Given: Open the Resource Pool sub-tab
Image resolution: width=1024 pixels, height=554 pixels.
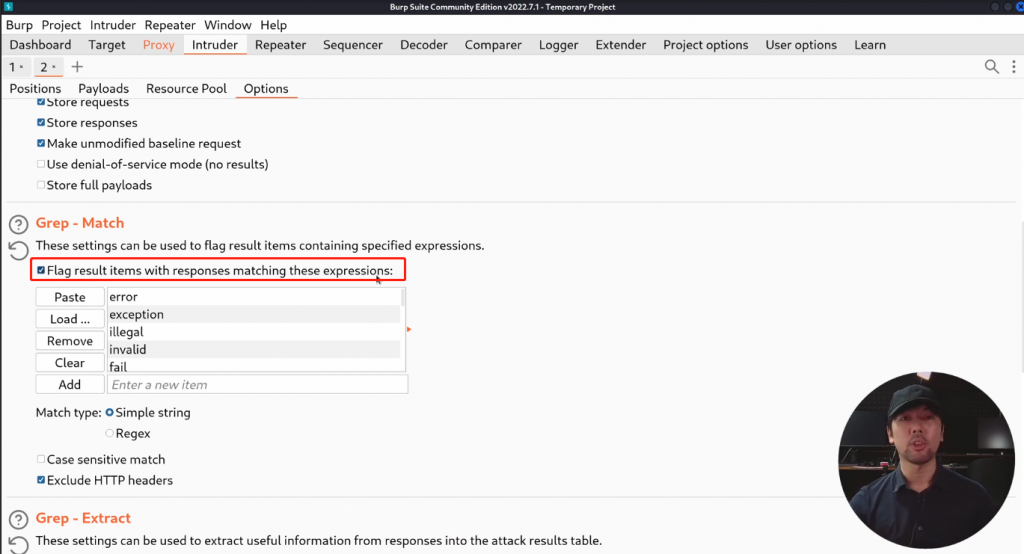Looking at the screenshot, I should [x=186, y=89].
